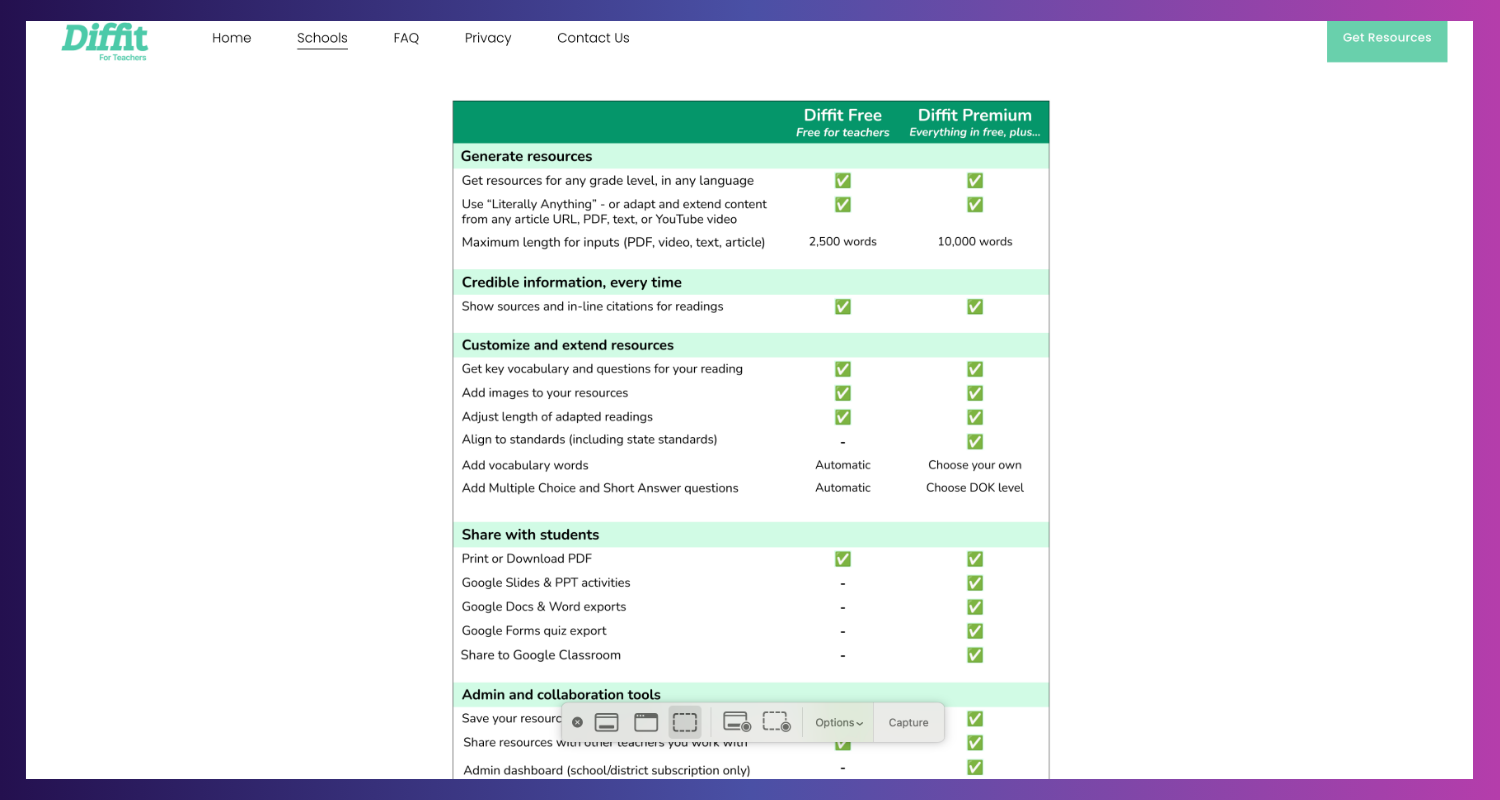This screenshot has width=1500, height=800.
Task: Select Record Selected Portion icon
Action: (x=777, y=722)
